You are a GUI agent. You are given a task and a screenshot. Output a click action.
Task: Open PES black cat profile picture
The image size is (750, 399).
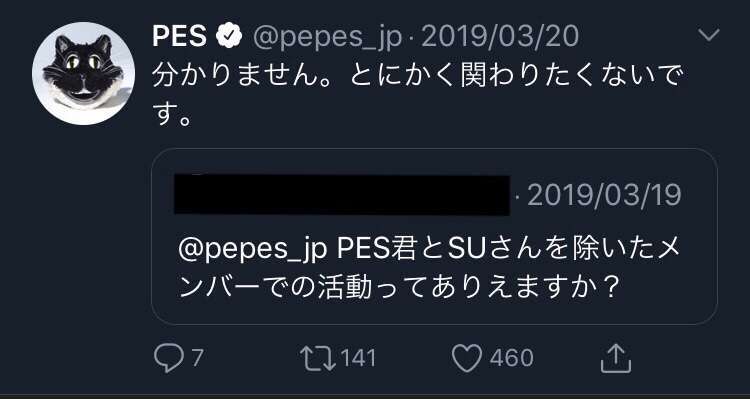coord(83,73)
